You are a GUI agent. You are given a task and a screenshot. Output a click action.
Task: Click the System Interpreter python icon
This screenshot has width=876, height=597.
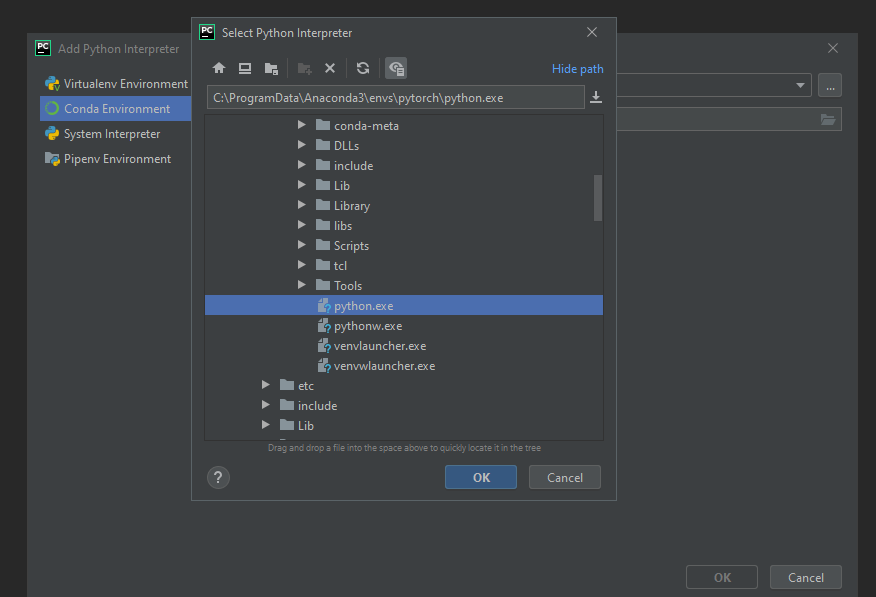(53, 133)
